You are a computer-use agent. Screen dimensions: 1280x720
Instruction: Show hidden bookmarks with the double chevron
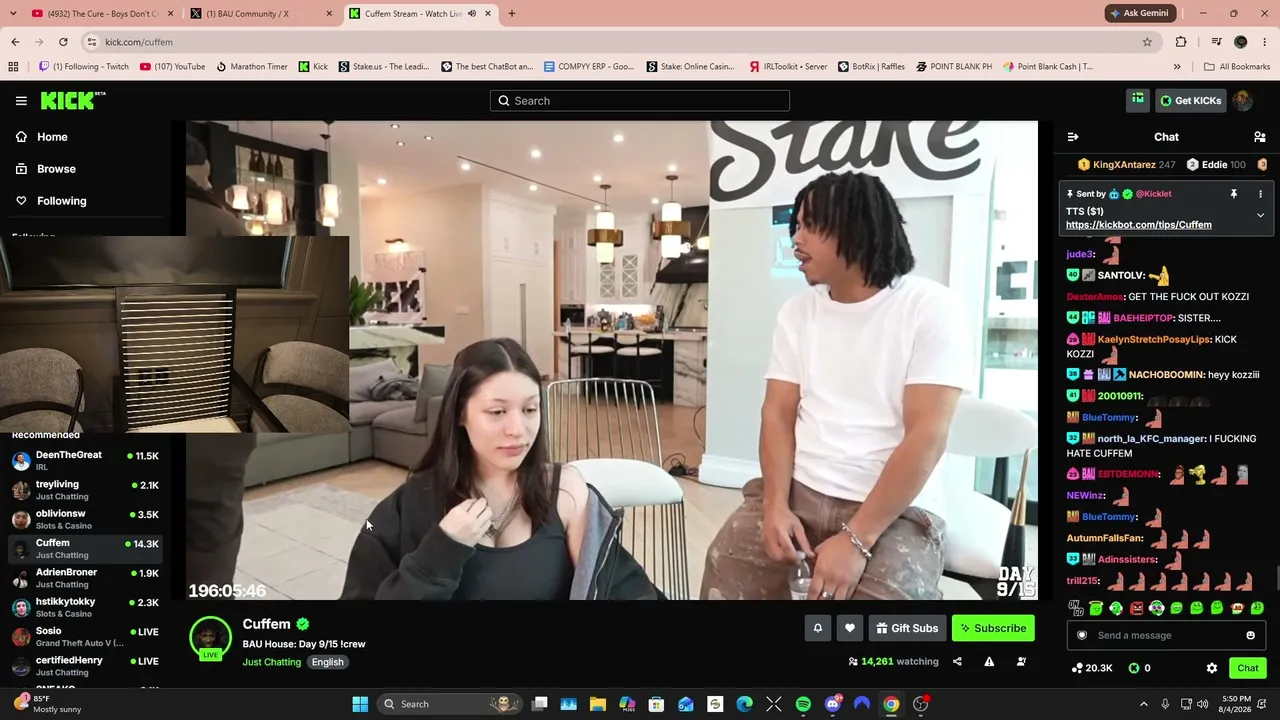click(1177, 67)
